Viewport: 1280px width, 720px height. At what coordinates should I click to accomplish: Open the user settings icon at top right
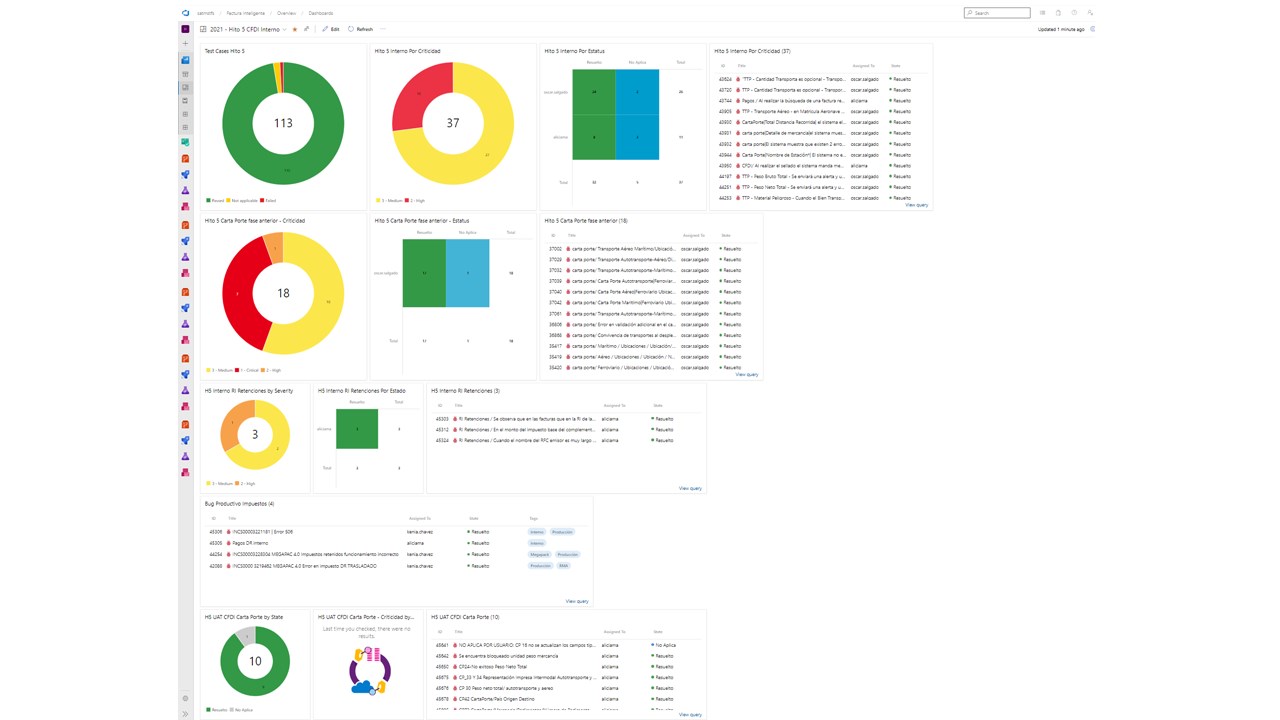click(x=1090, y=13)
